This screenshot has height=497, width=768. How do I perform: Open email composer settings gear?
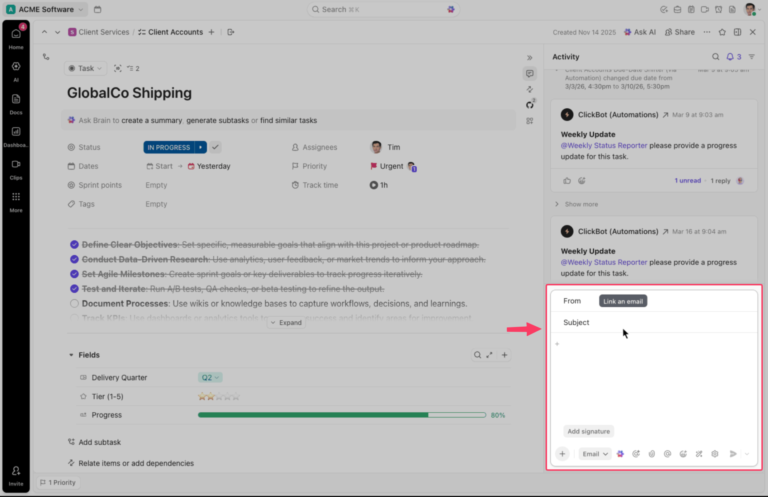tap(715, 454)
